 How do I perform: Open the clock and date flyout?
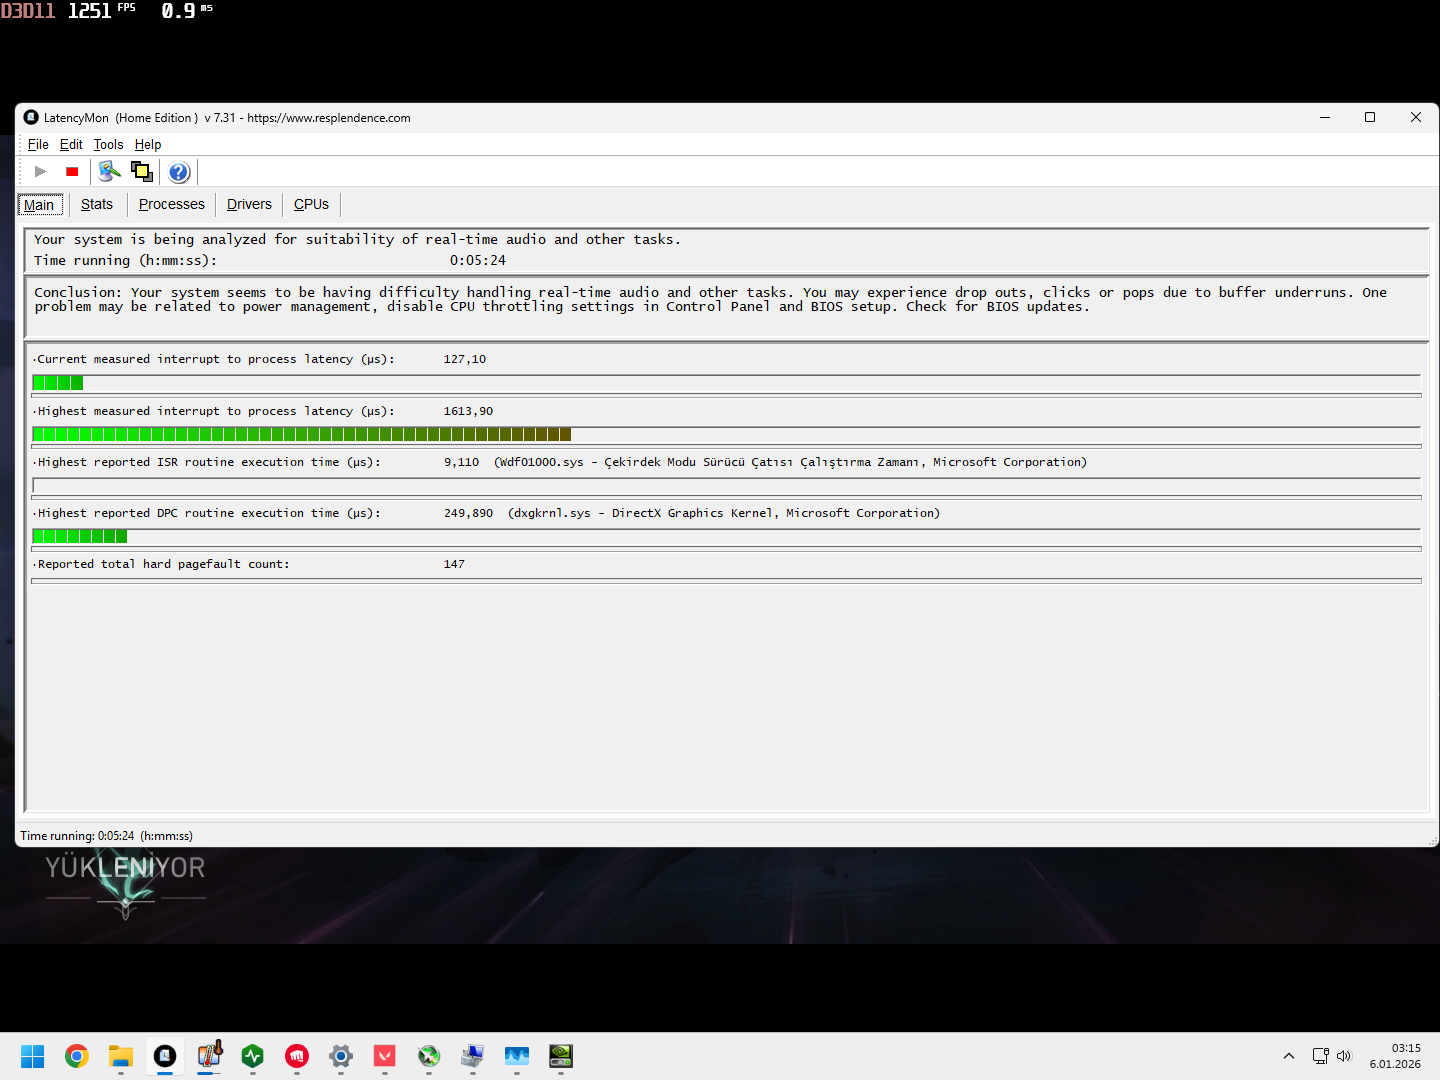tap(1395, 1056)
